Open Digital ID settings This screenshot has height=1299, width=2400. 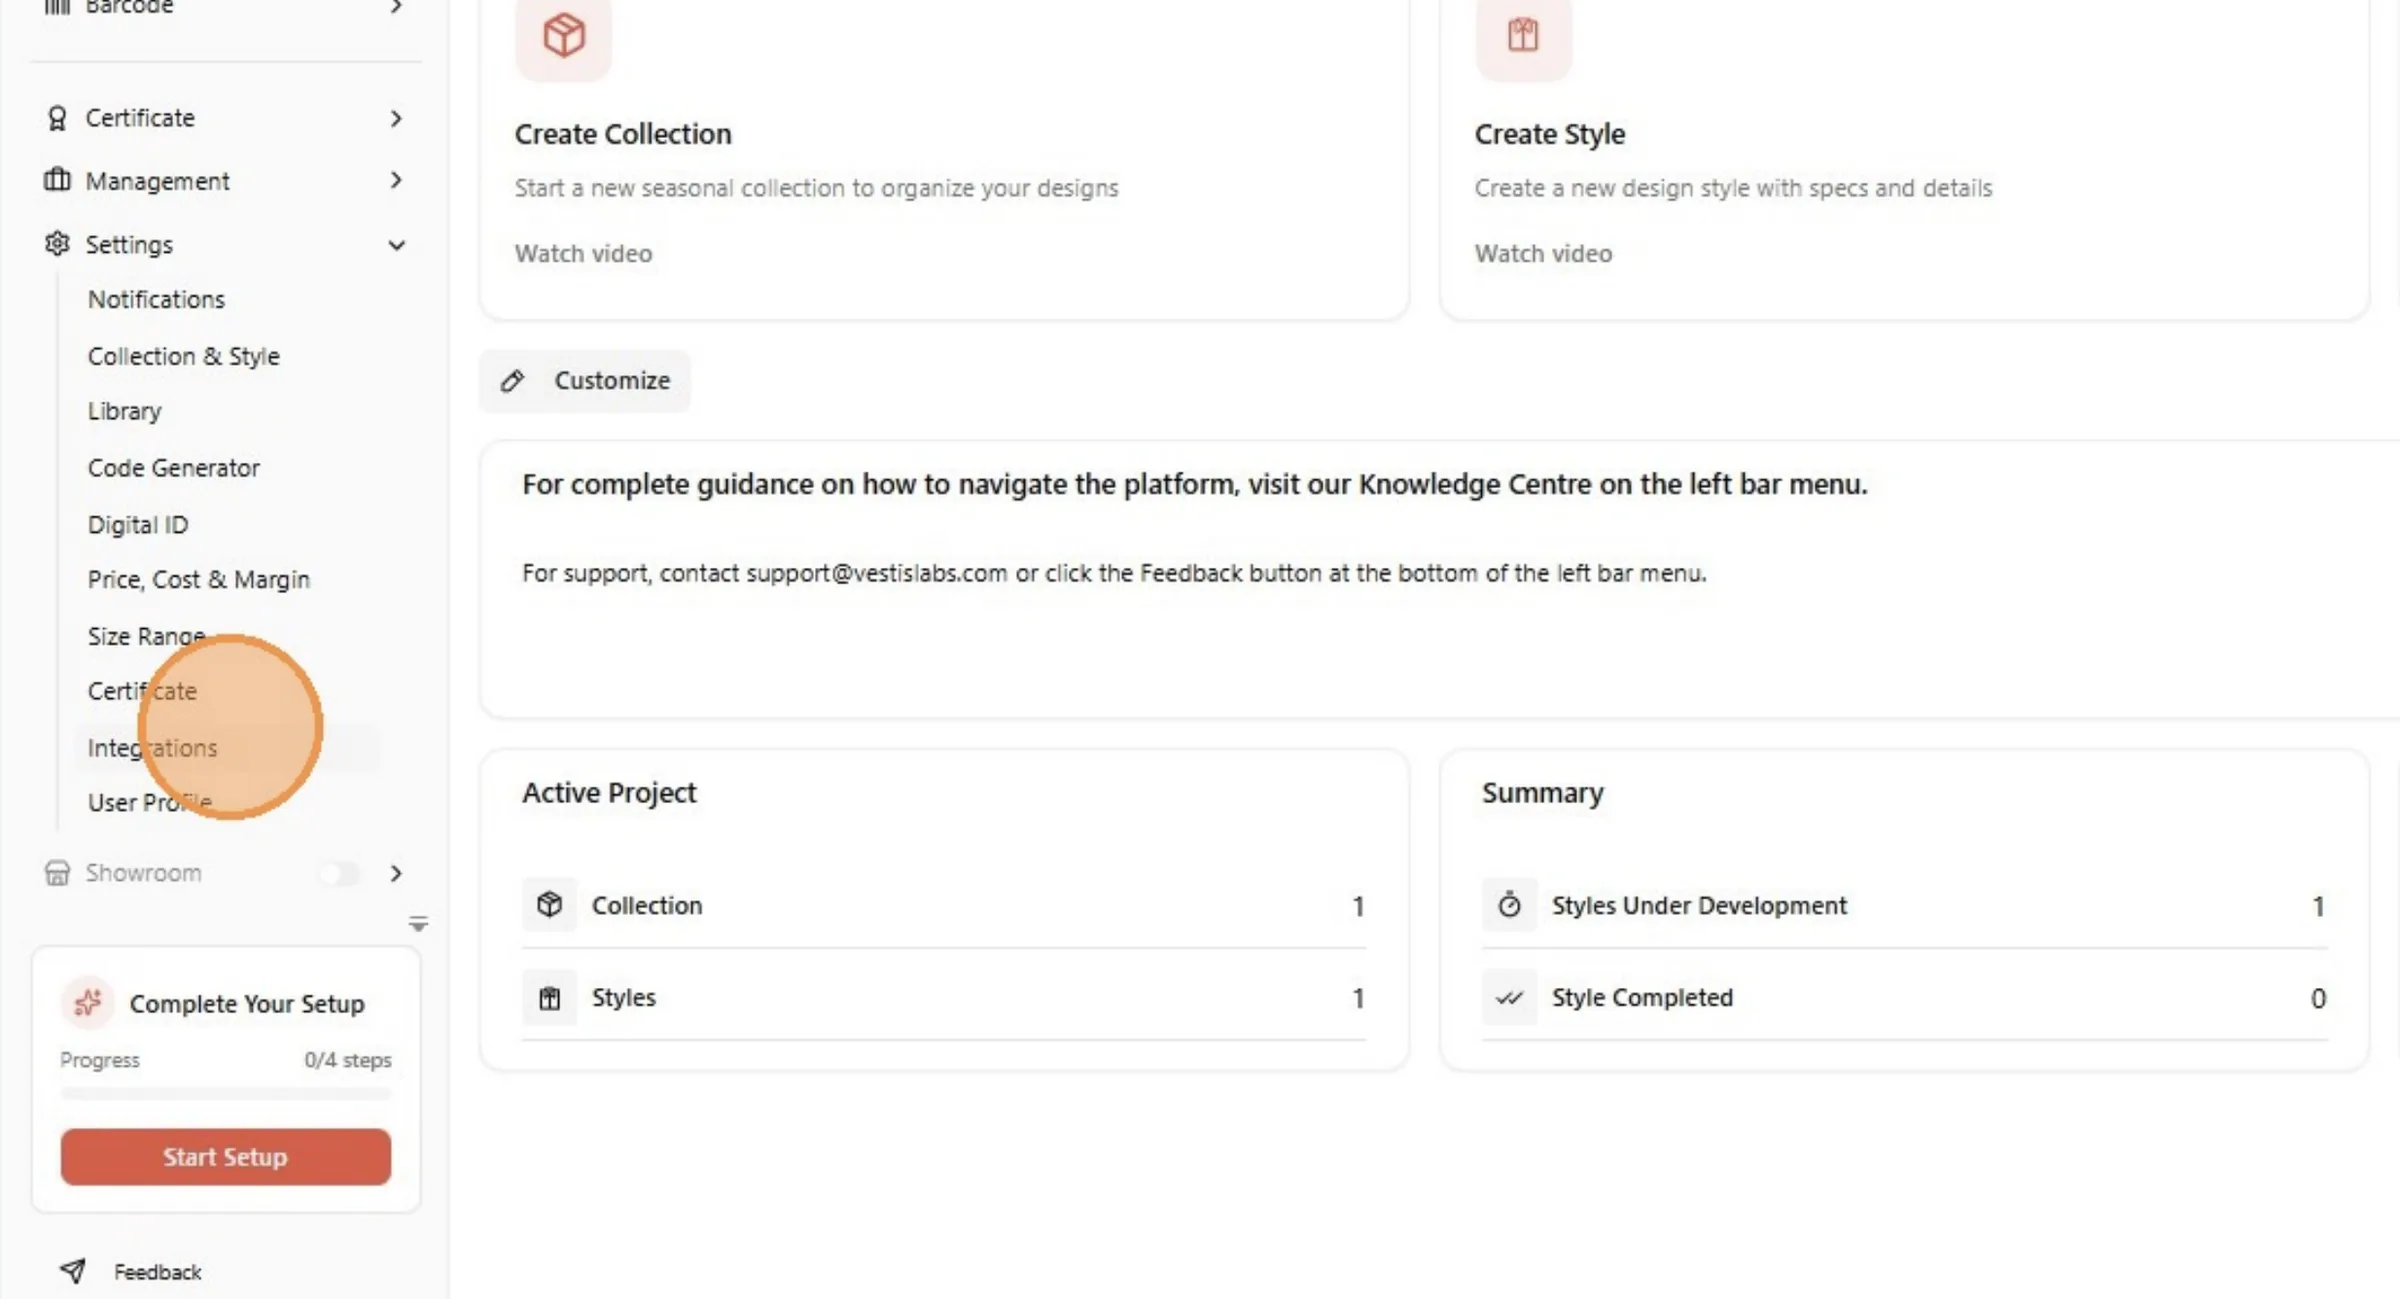click(x=138, y=524)
